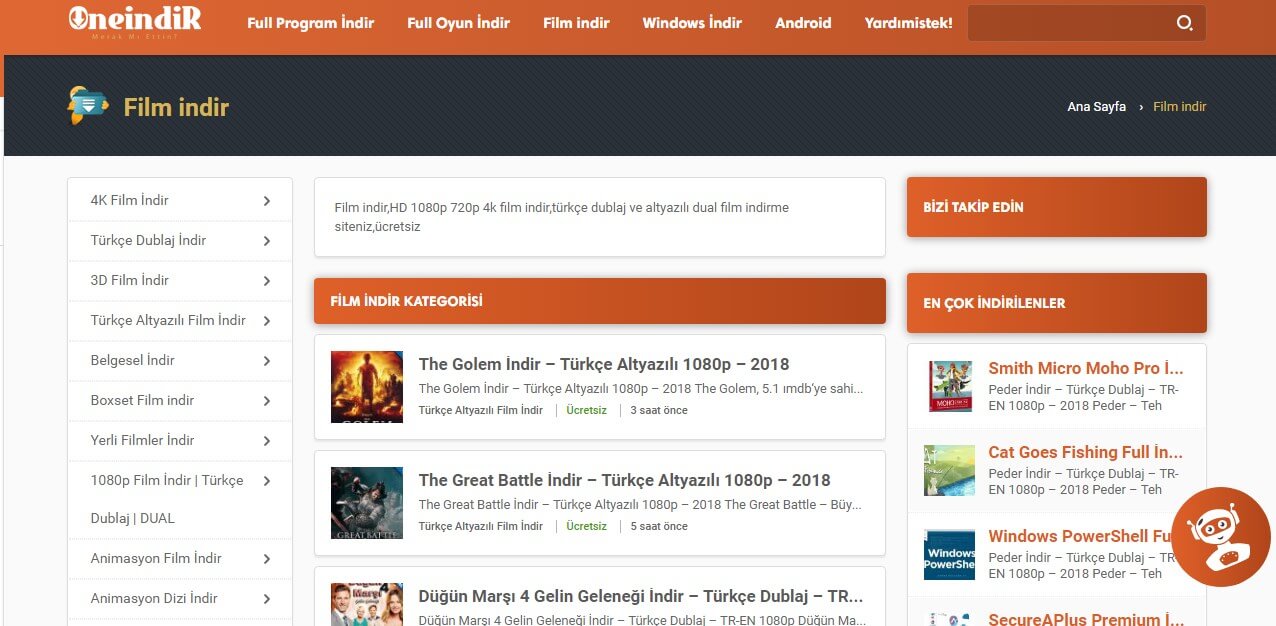Focus the search input field

coord(1070,23)
